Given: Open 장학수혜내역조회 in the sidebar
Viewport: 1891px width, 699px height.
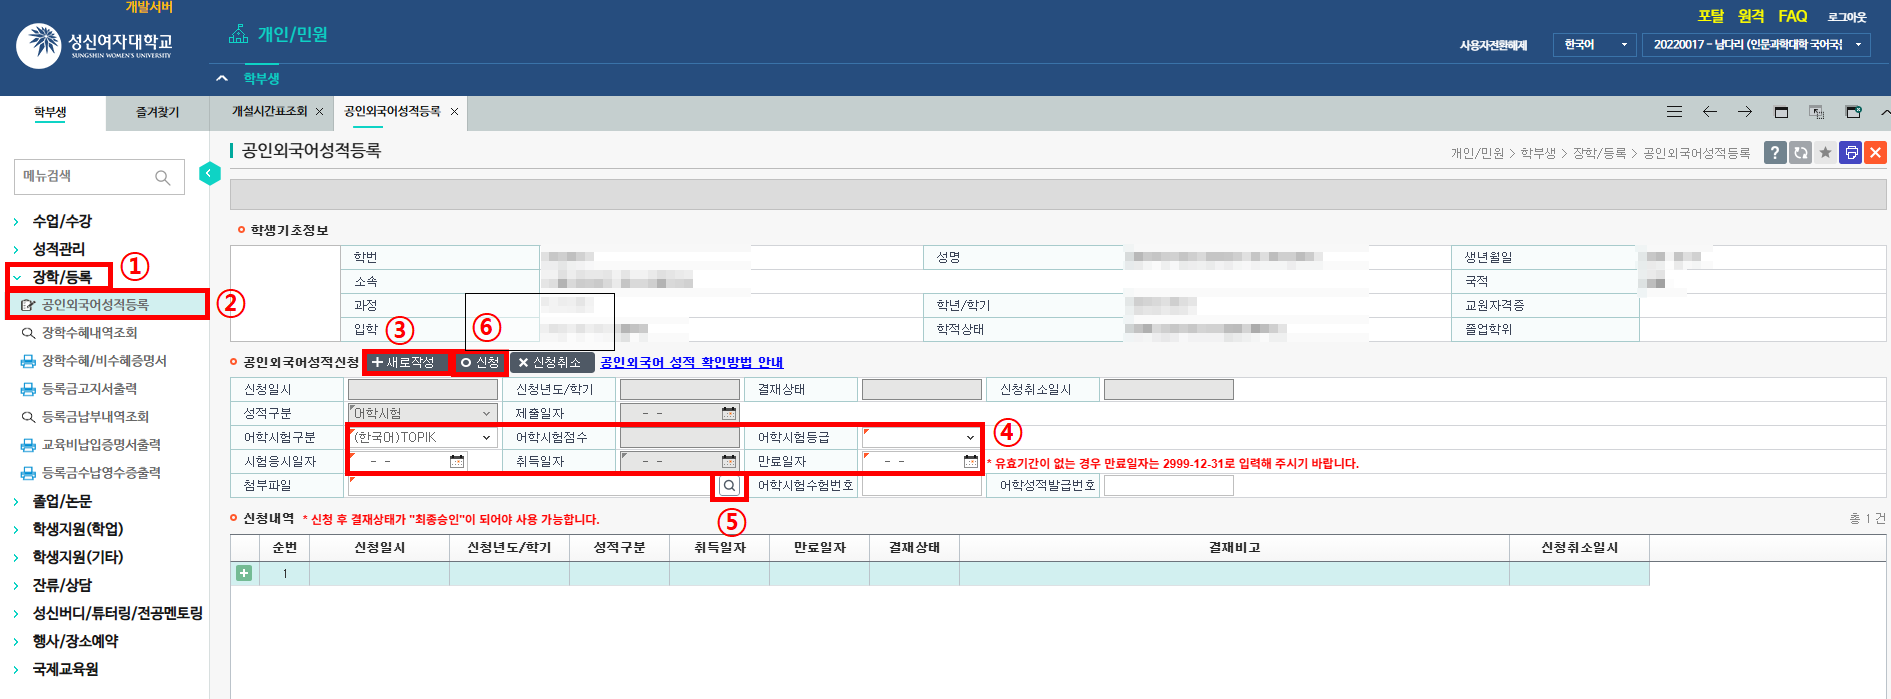Looking at the screenshot, I should [89, 333].
